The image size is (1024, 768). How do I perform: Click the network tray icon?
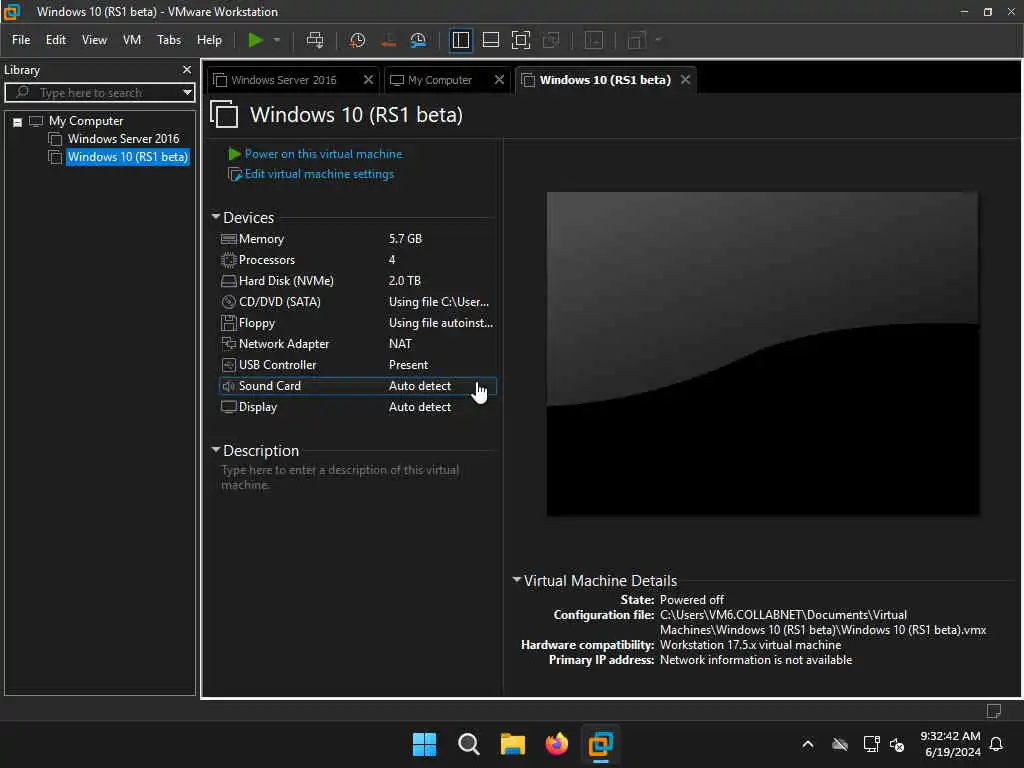[x=871, y=744]
